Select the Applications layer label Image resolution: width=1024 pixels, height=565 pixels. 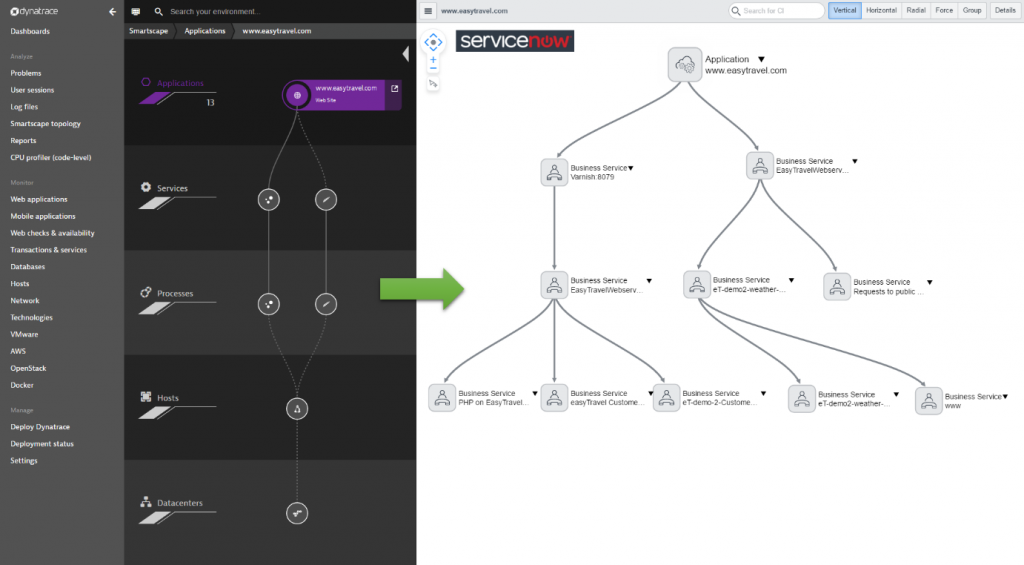pos(180,83)
